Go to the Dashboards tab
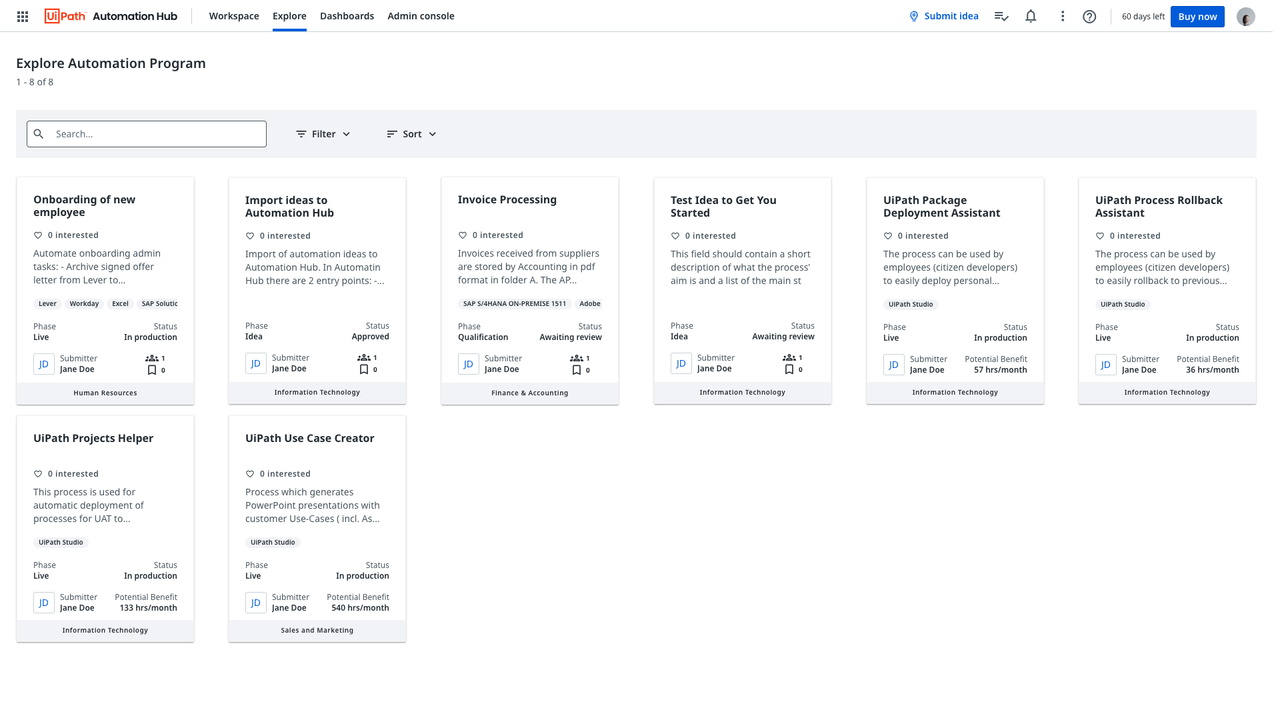 pyautogui.click(x=347, y=16)
